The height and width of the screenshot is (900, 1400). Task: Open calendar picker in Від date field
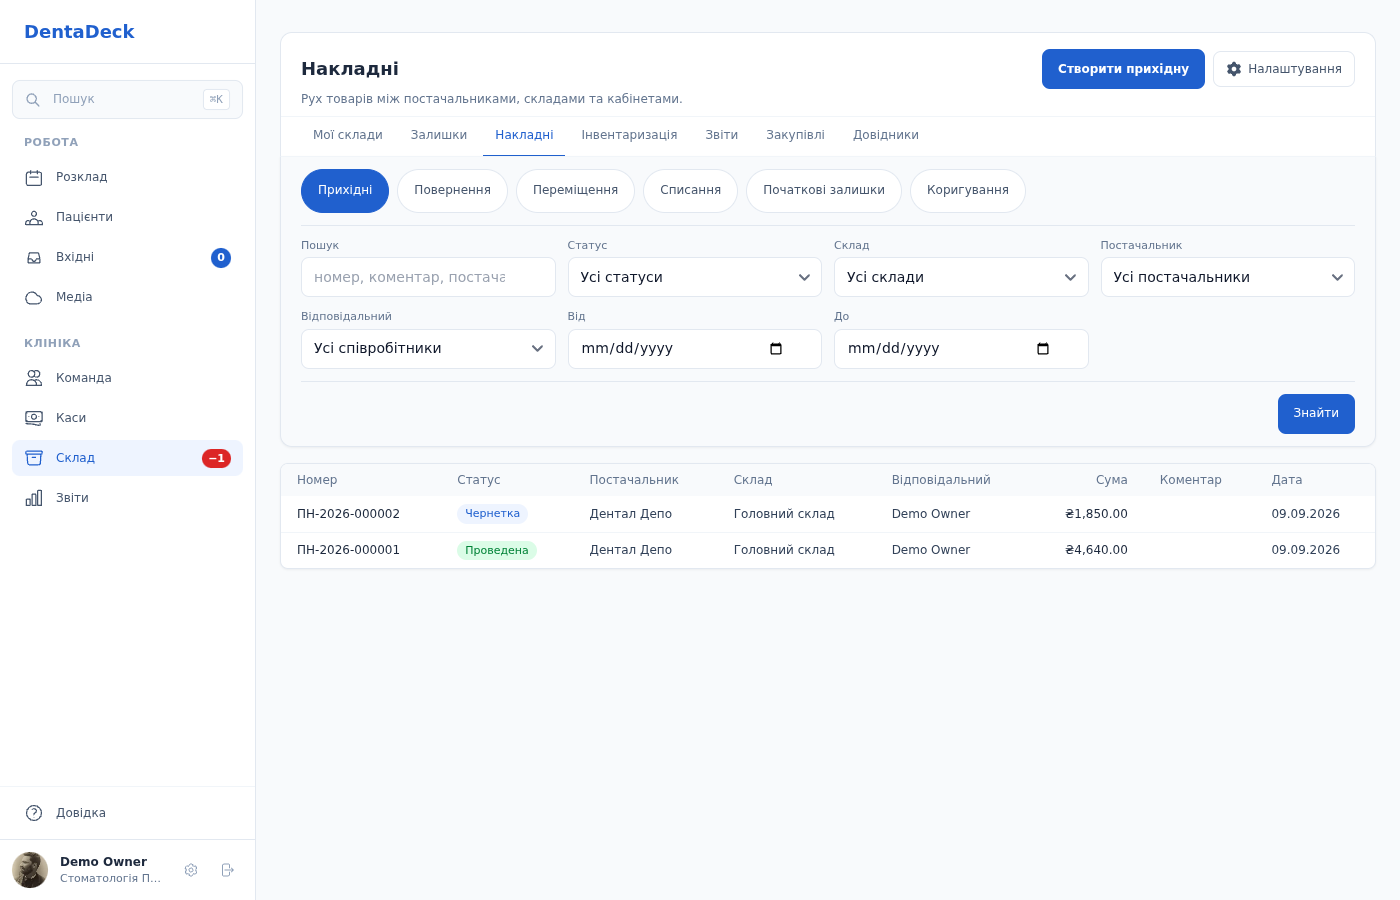tap(776, 349)
